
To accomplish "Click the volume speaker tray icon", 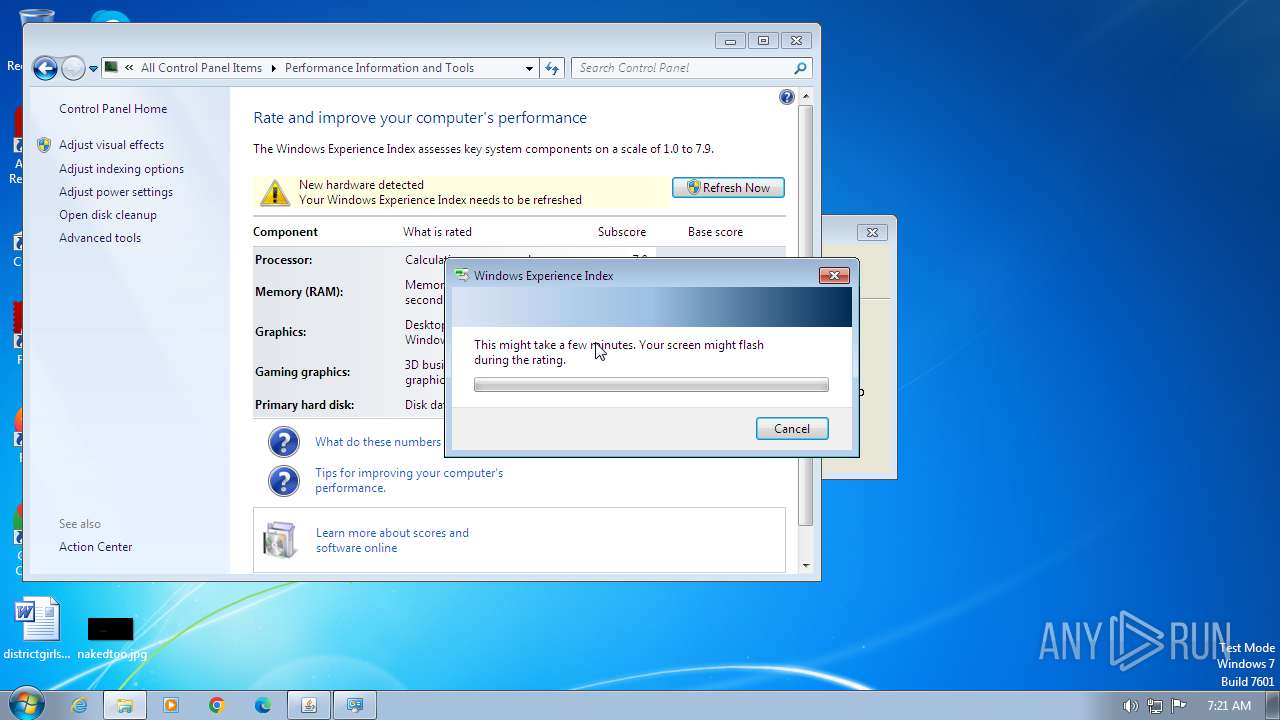I will [x=1130, y=705].
